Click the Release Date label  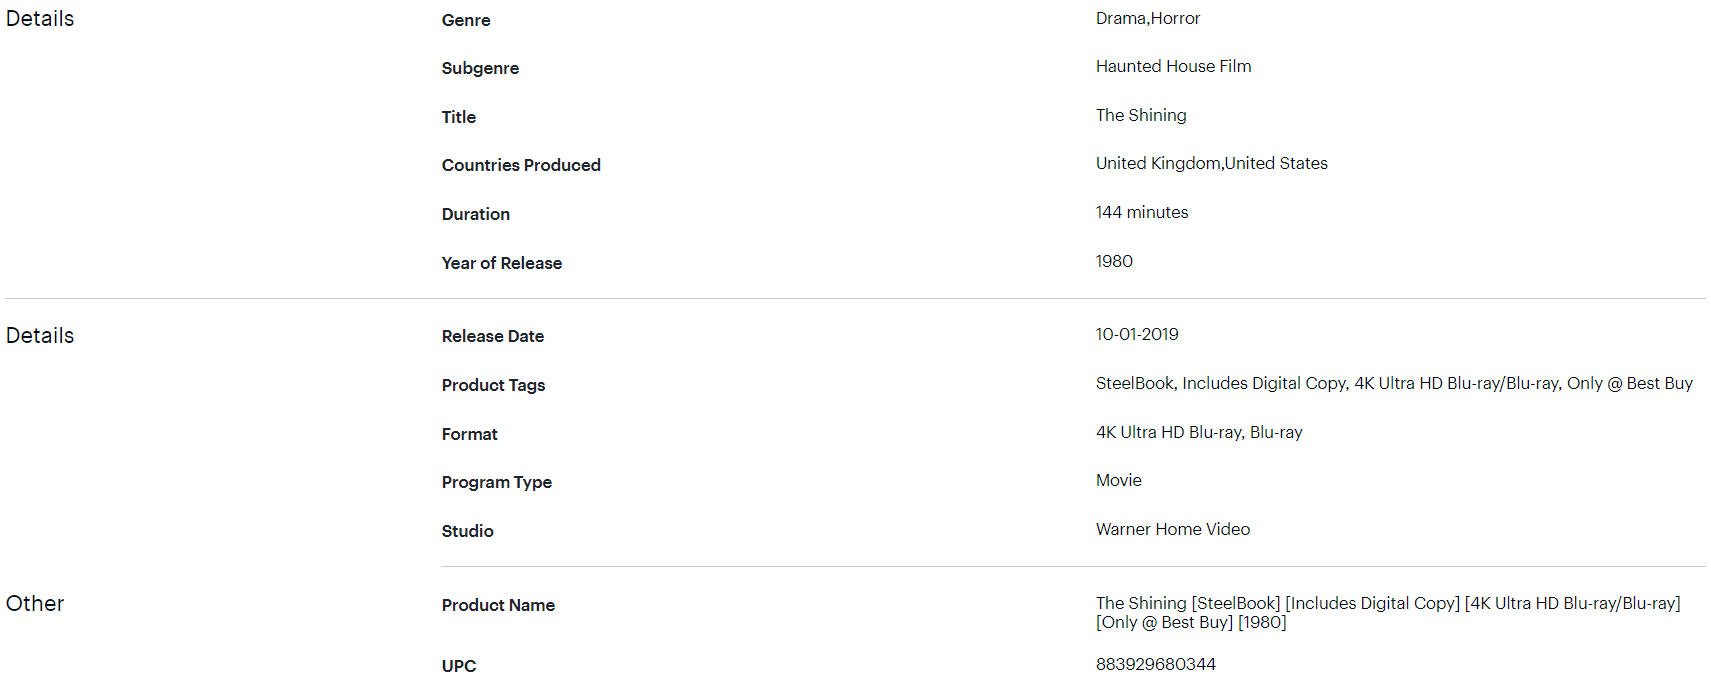click(x=493, y=336)
